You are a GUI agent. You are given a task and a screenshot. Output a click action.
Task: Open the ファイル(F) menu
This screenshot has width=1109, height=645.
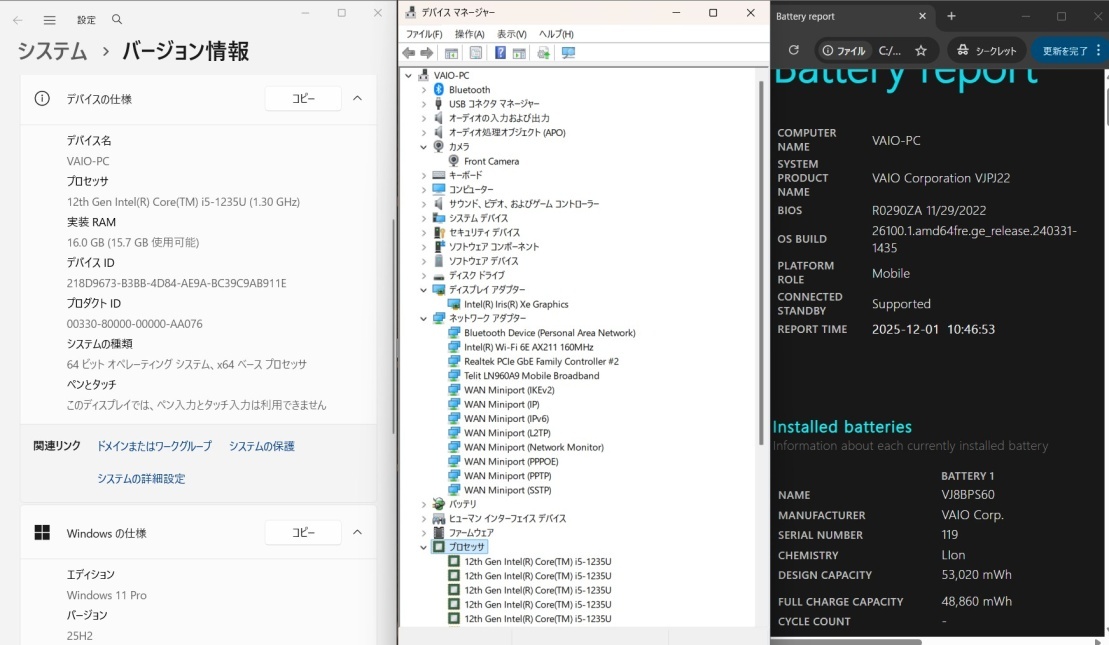click(424, 34)
